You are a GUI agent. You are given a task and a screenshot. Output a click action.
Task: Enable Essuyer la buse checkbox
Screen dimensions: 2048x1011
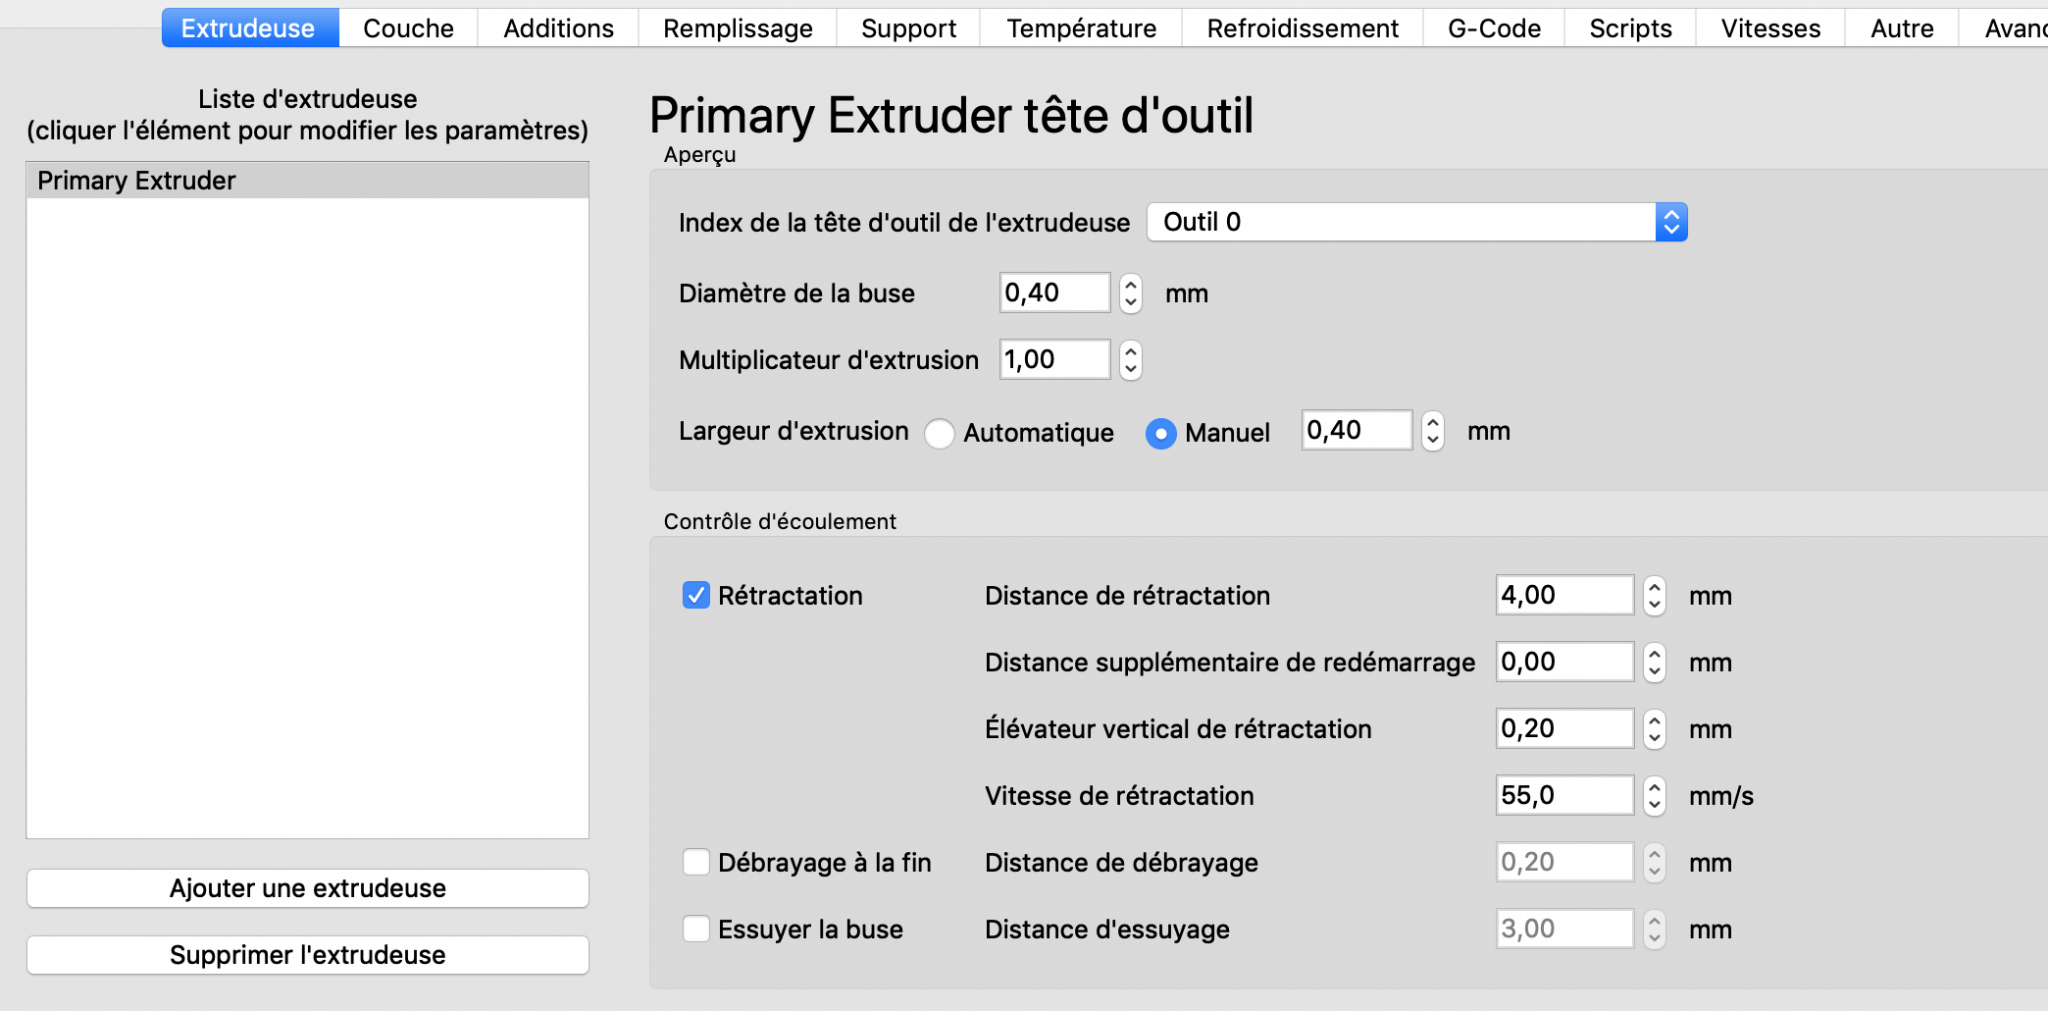696,929
